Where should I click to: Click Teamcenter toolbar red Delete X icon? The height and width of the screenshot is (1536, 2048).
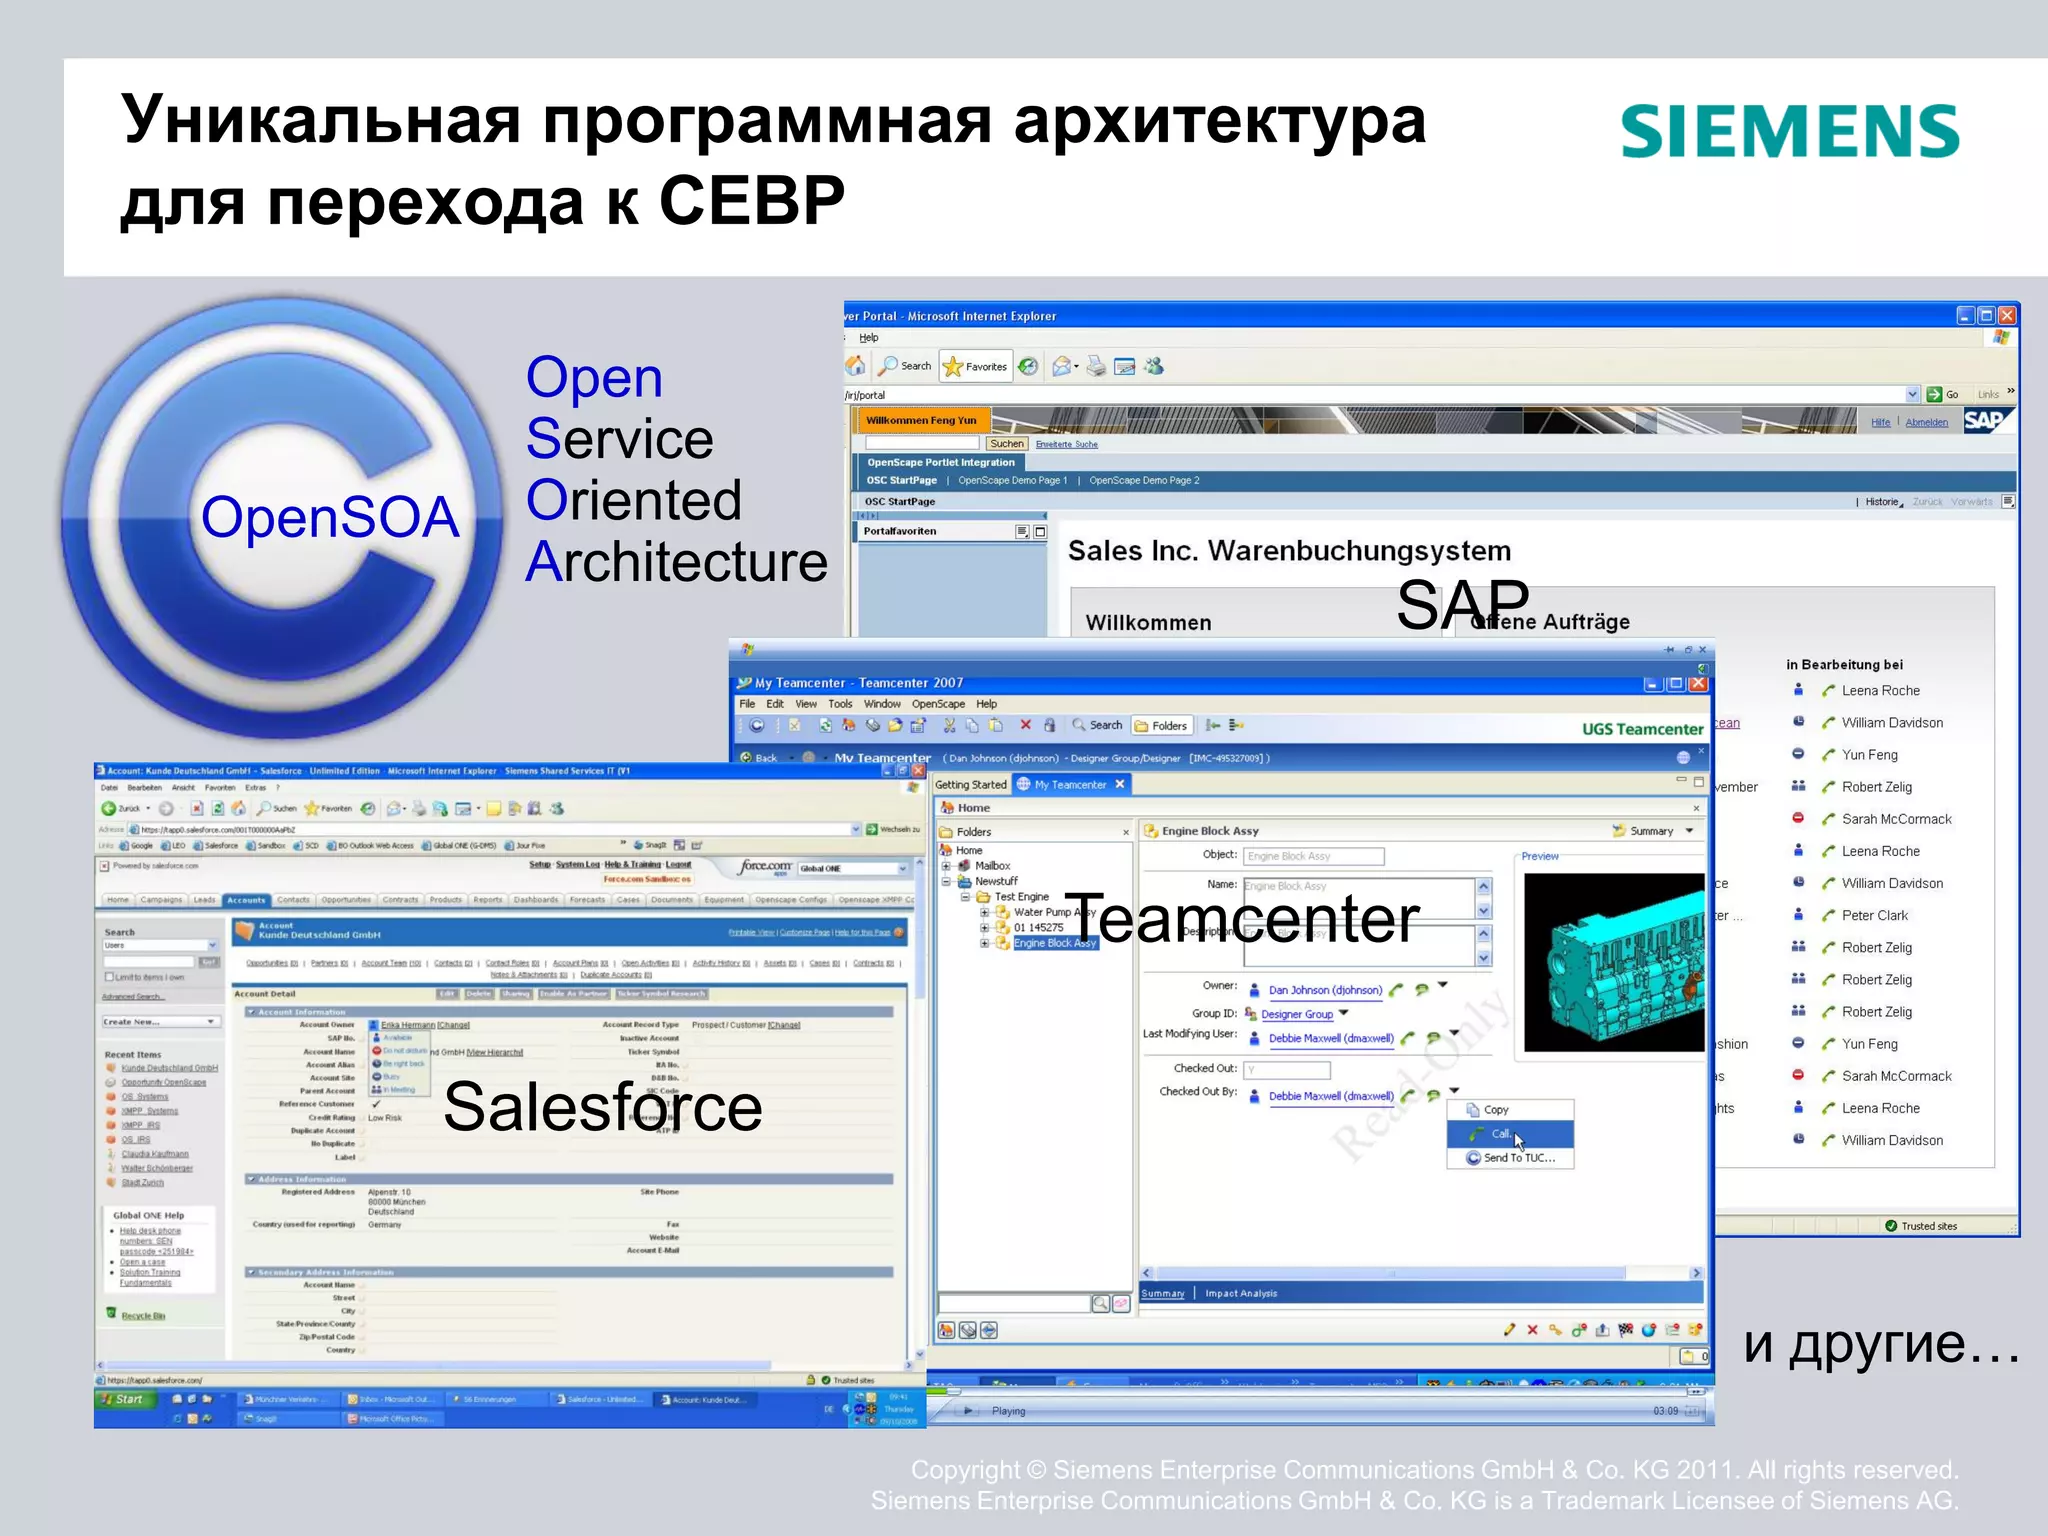point(1025,725)
